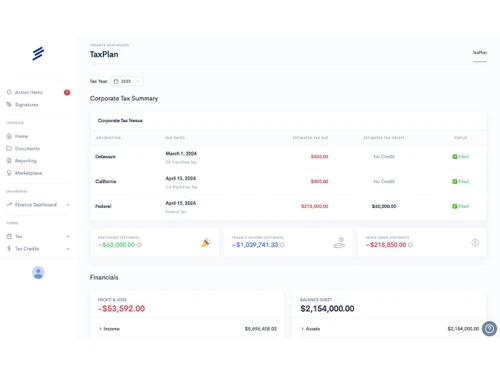The image size is (500, 375).
Task: Click the red Action Items notification badge
Action: pyautogui.click(x=67, y=92)
